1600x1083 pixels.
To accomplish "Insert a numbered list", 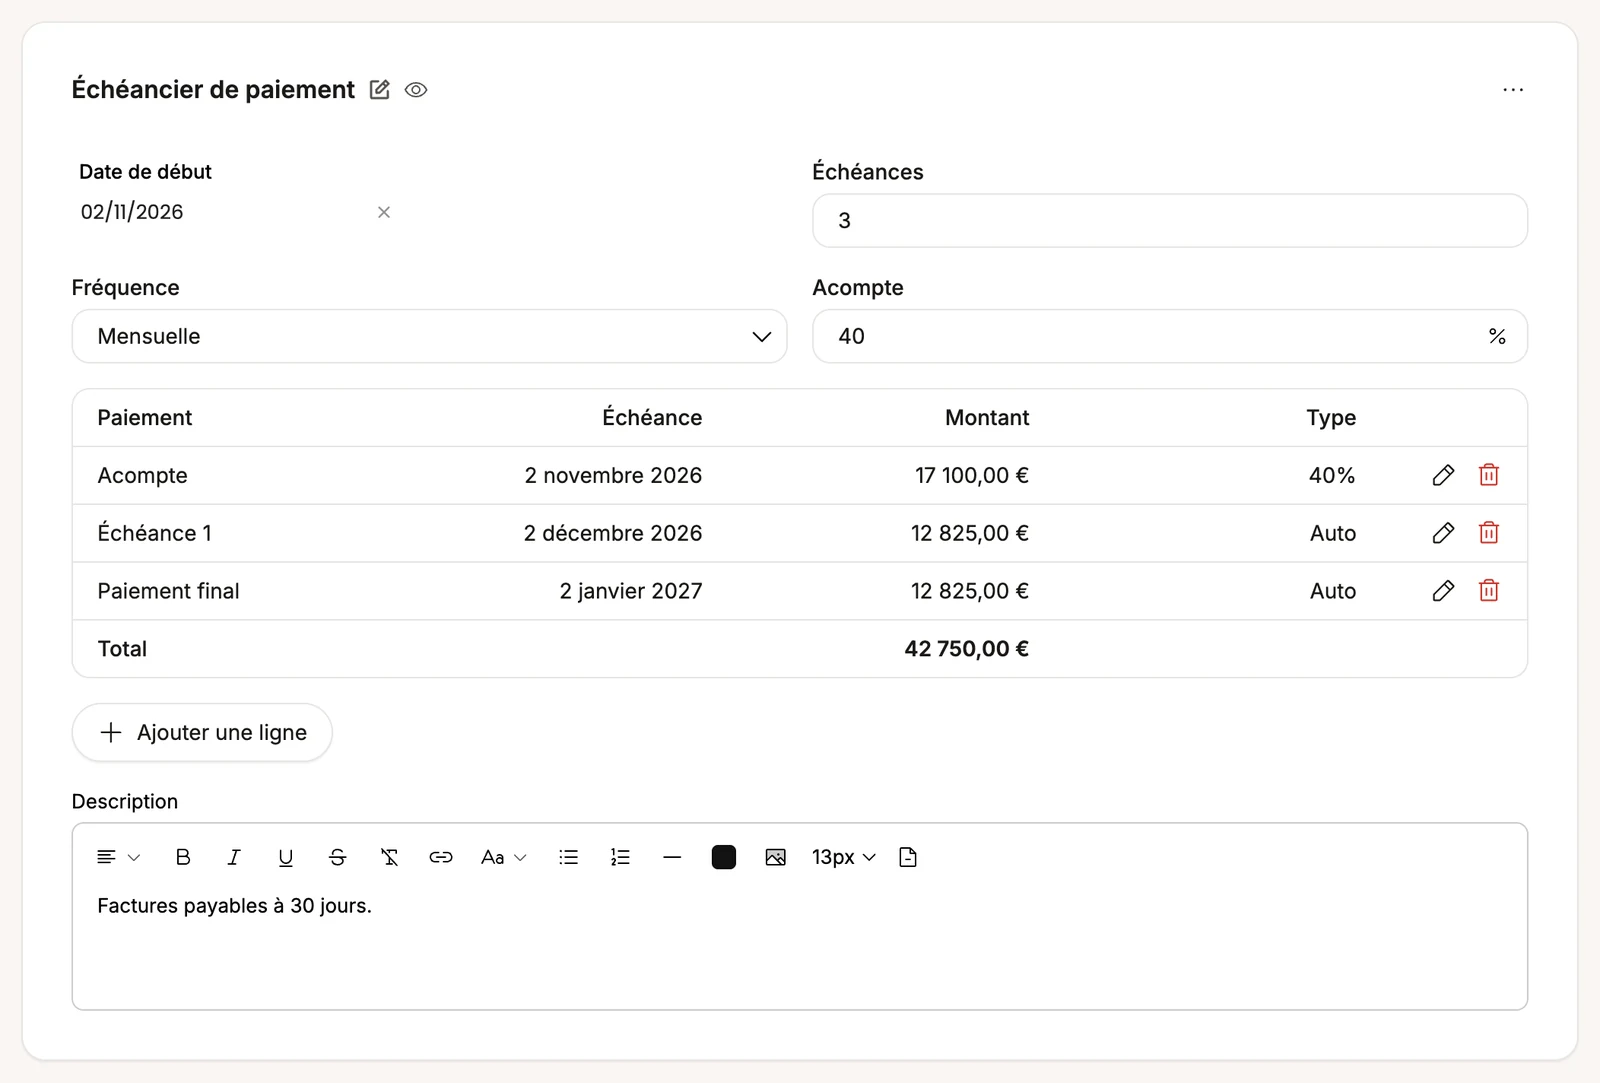I will (621, 857).
